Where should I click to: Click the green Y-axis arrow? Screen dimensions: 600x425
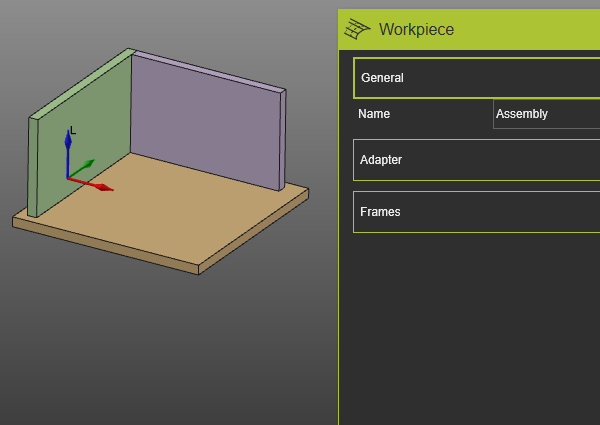point(85,166)
